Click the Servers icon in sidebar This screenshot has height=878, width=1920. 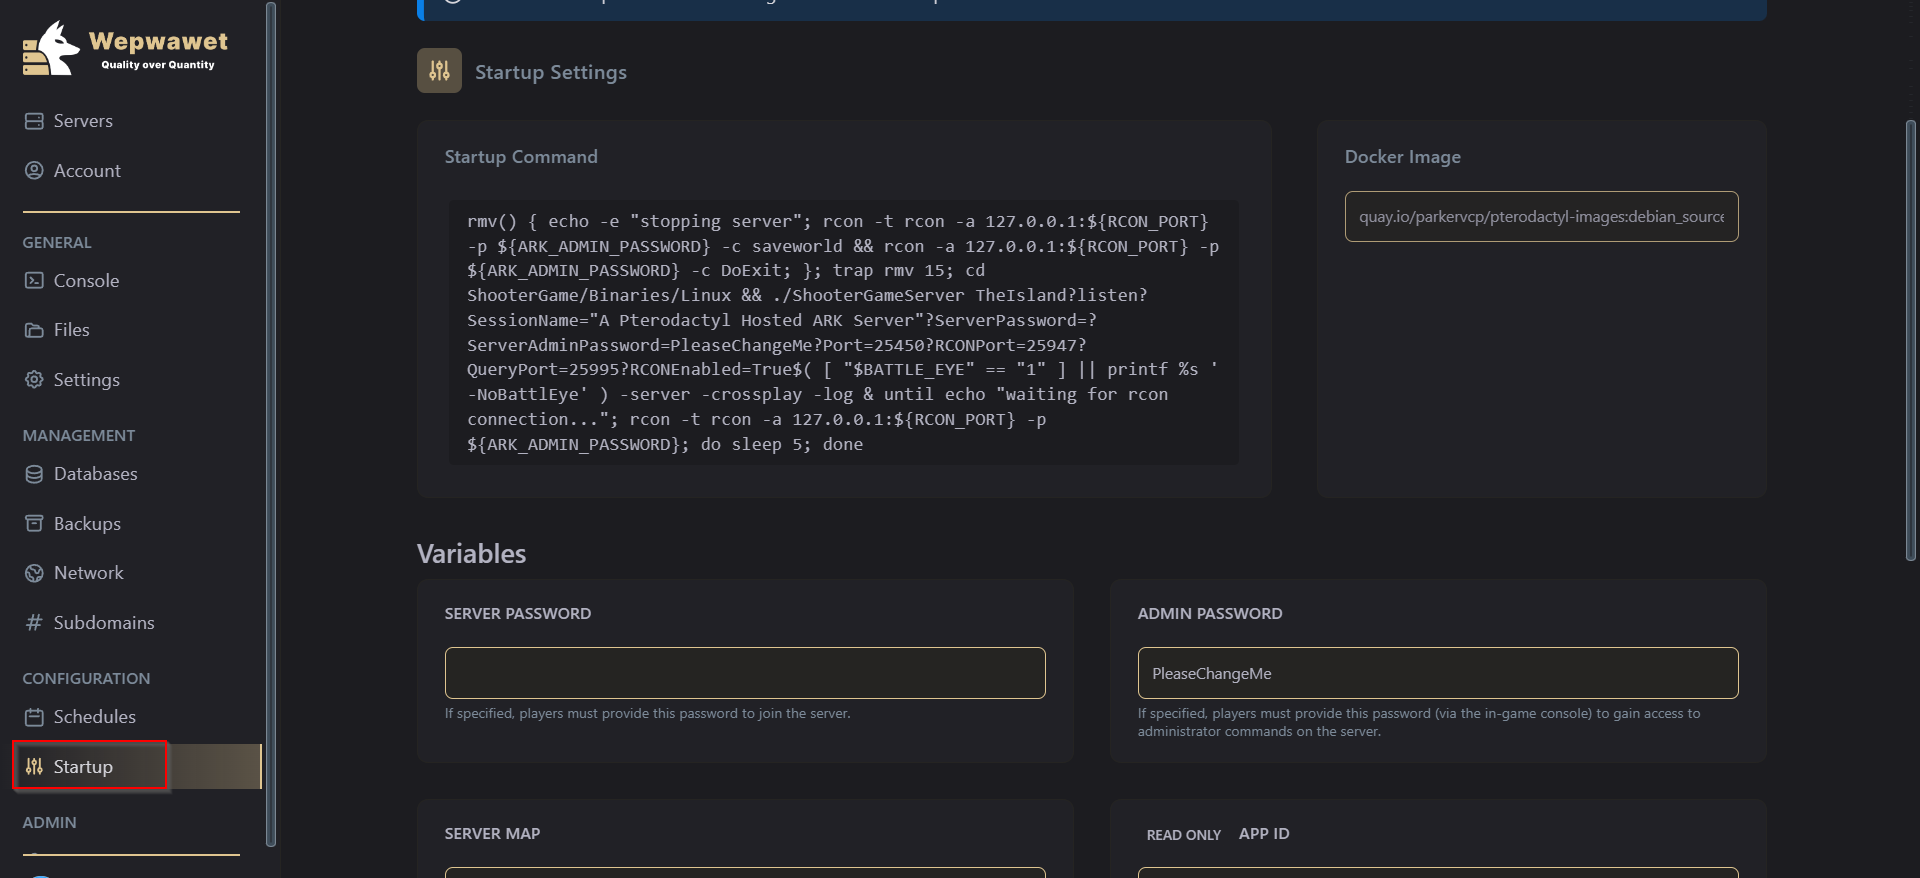pyautogui.click(x=34, y=121)
